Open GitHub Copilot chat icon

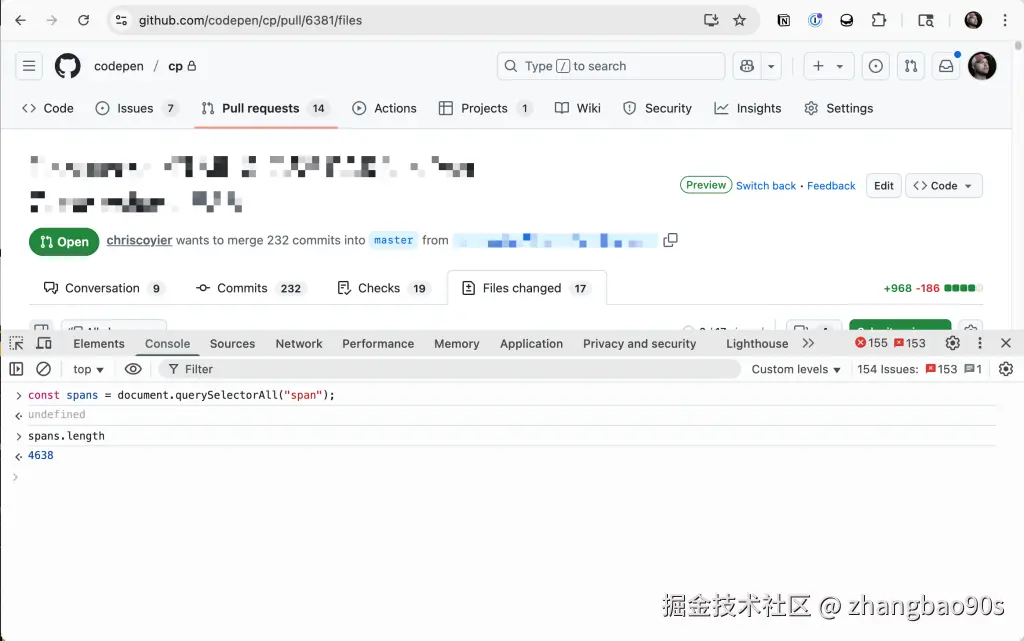click(x=747, y=66)
